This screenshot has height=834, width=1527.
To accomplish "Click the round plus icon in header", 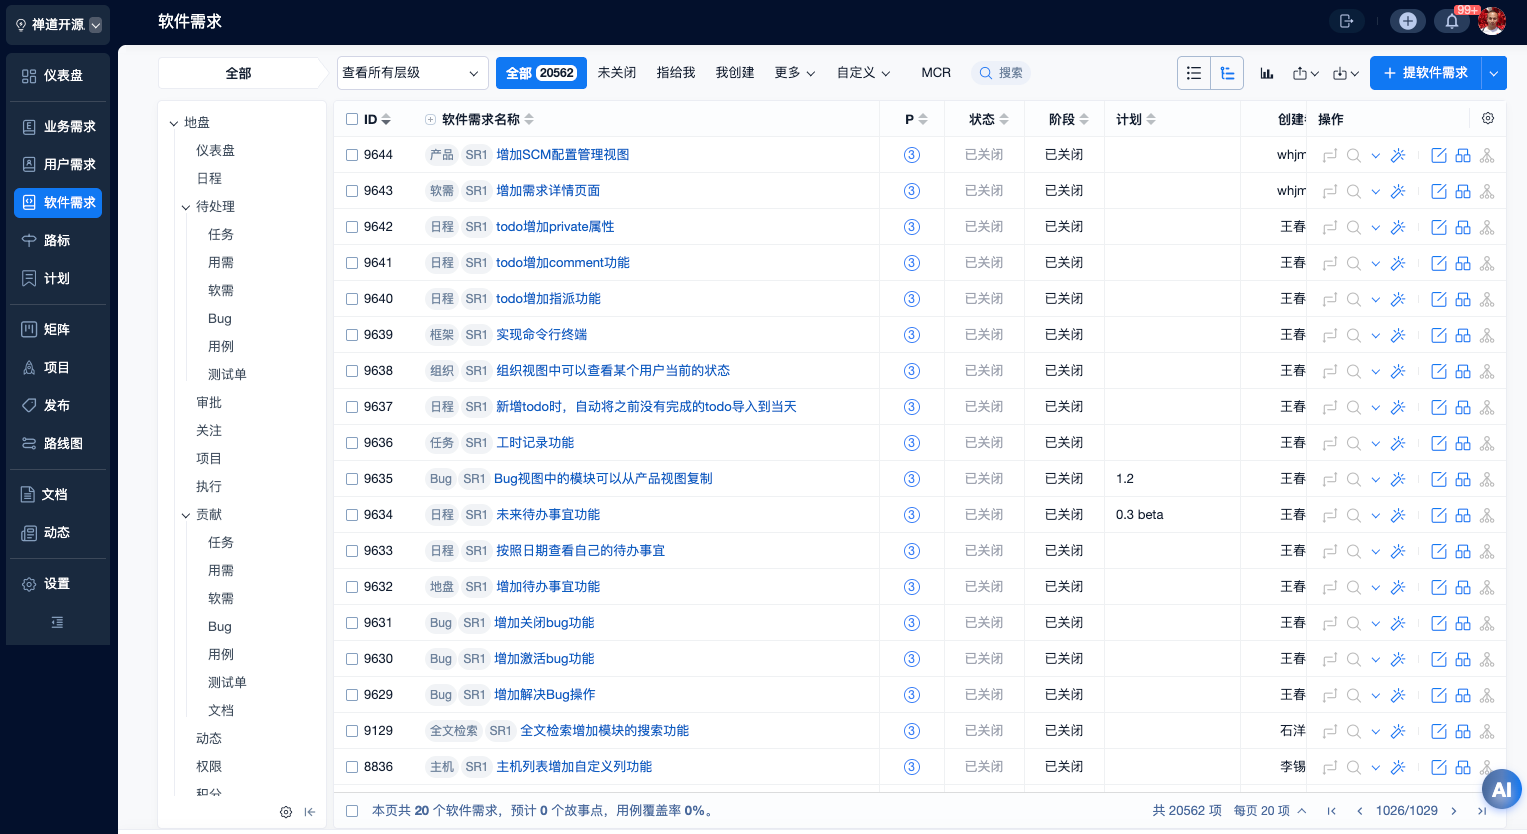I will coord(1408,21).
